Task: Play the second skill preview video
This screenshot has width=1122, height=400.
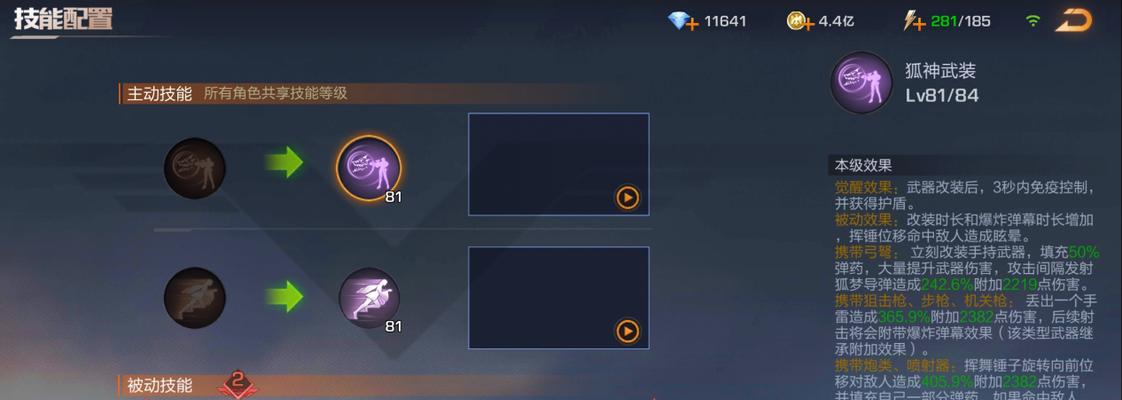Action: [628, 331]
